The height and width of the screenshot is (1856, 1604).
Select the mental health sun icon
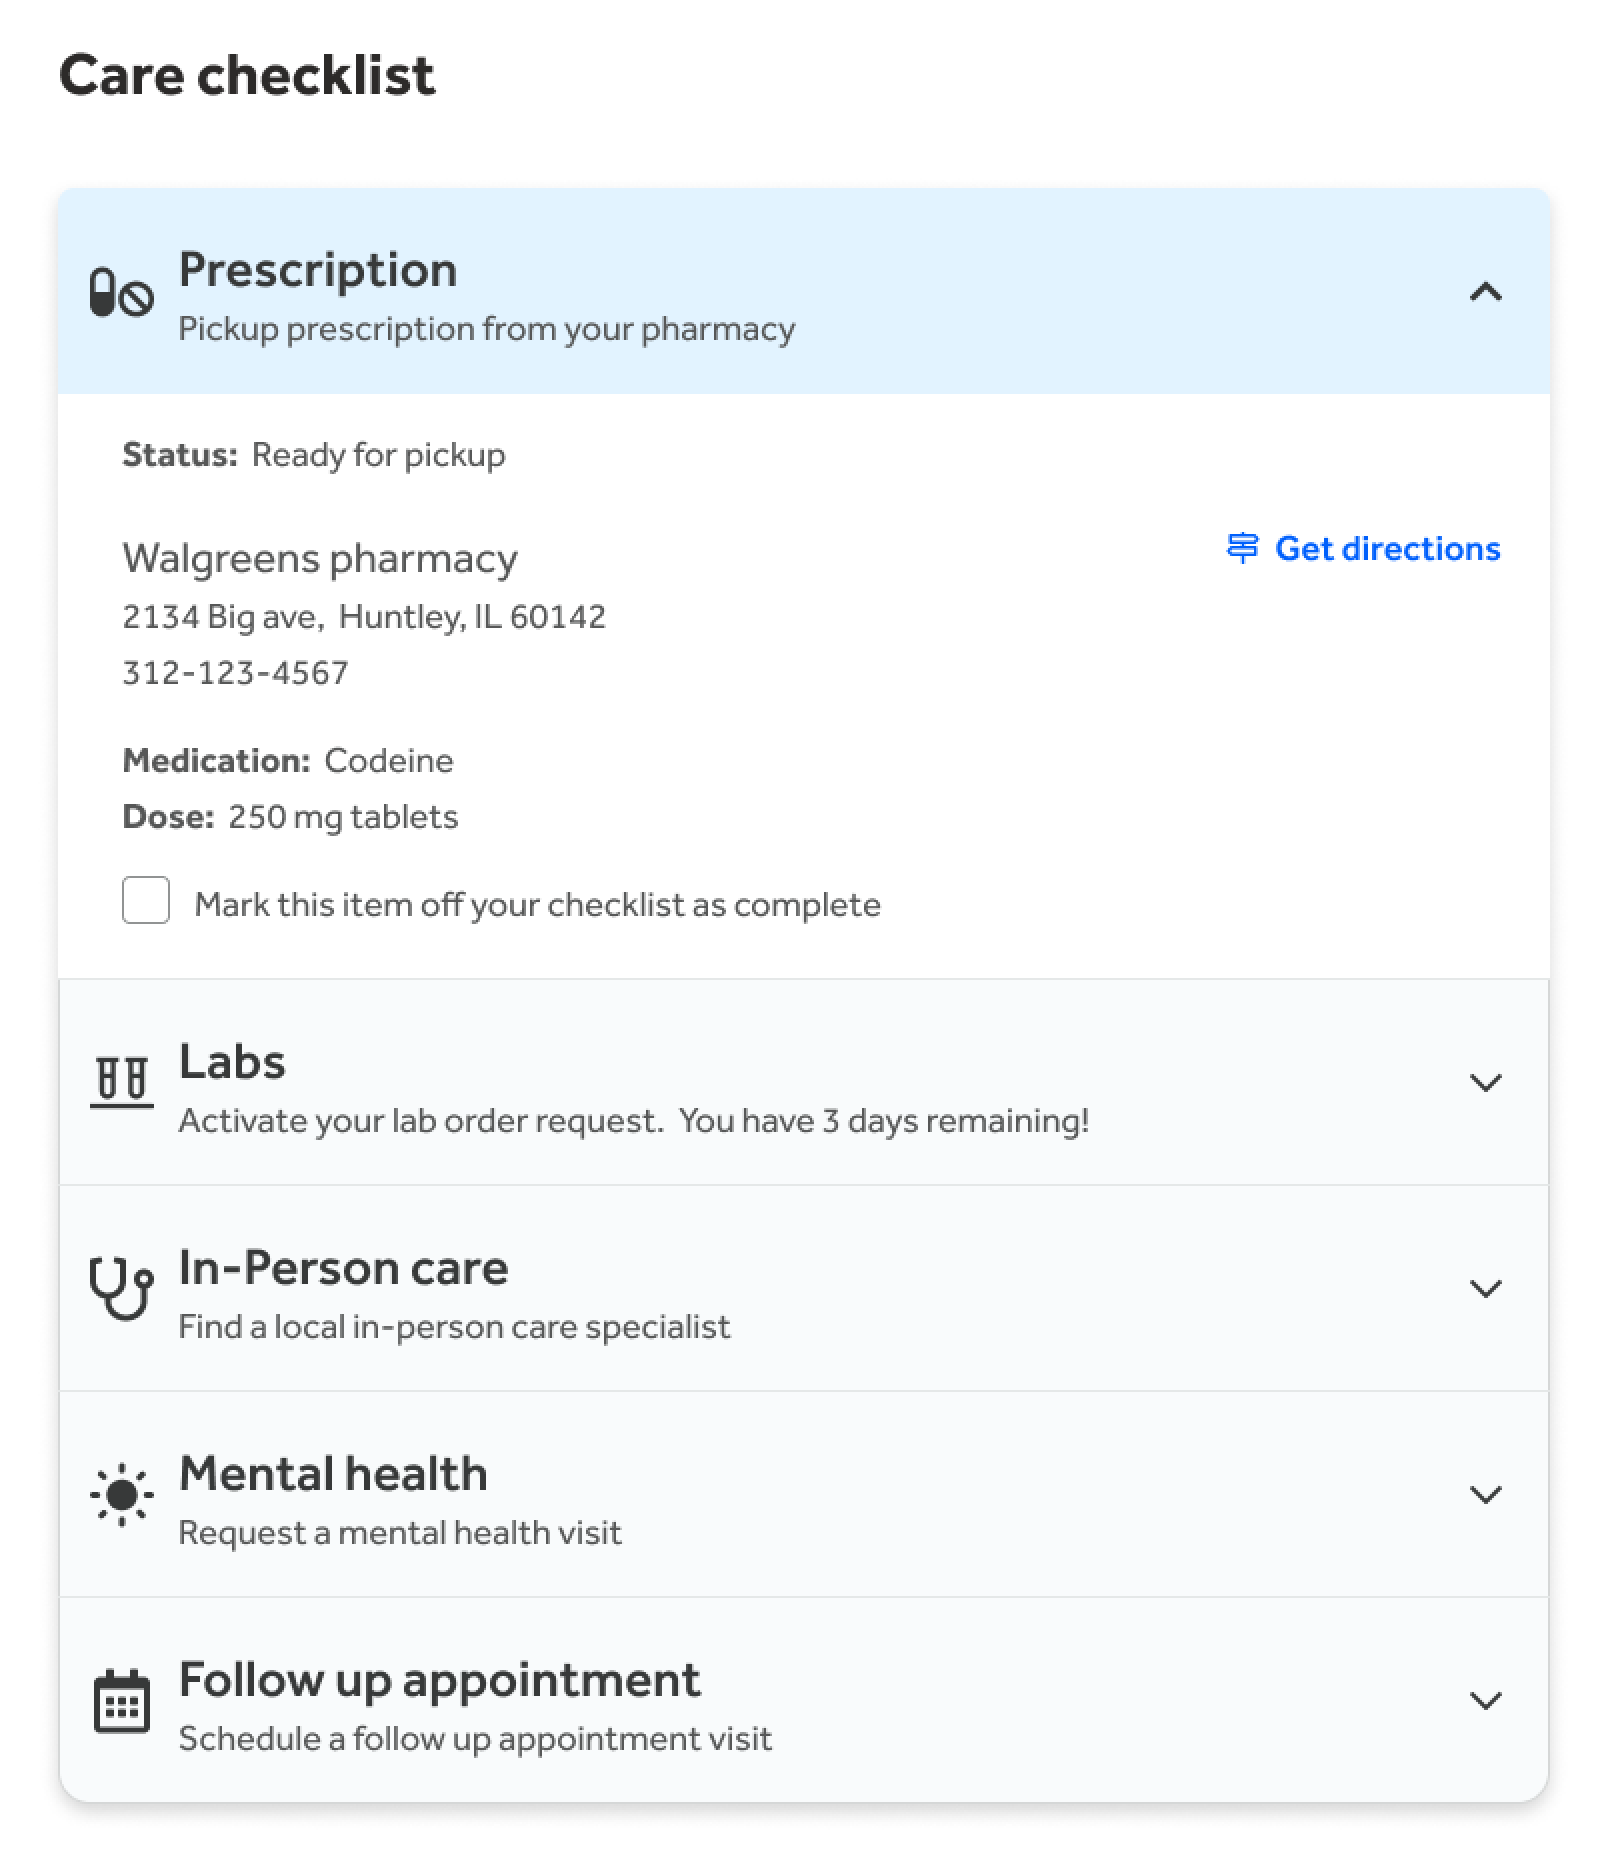121,1495
